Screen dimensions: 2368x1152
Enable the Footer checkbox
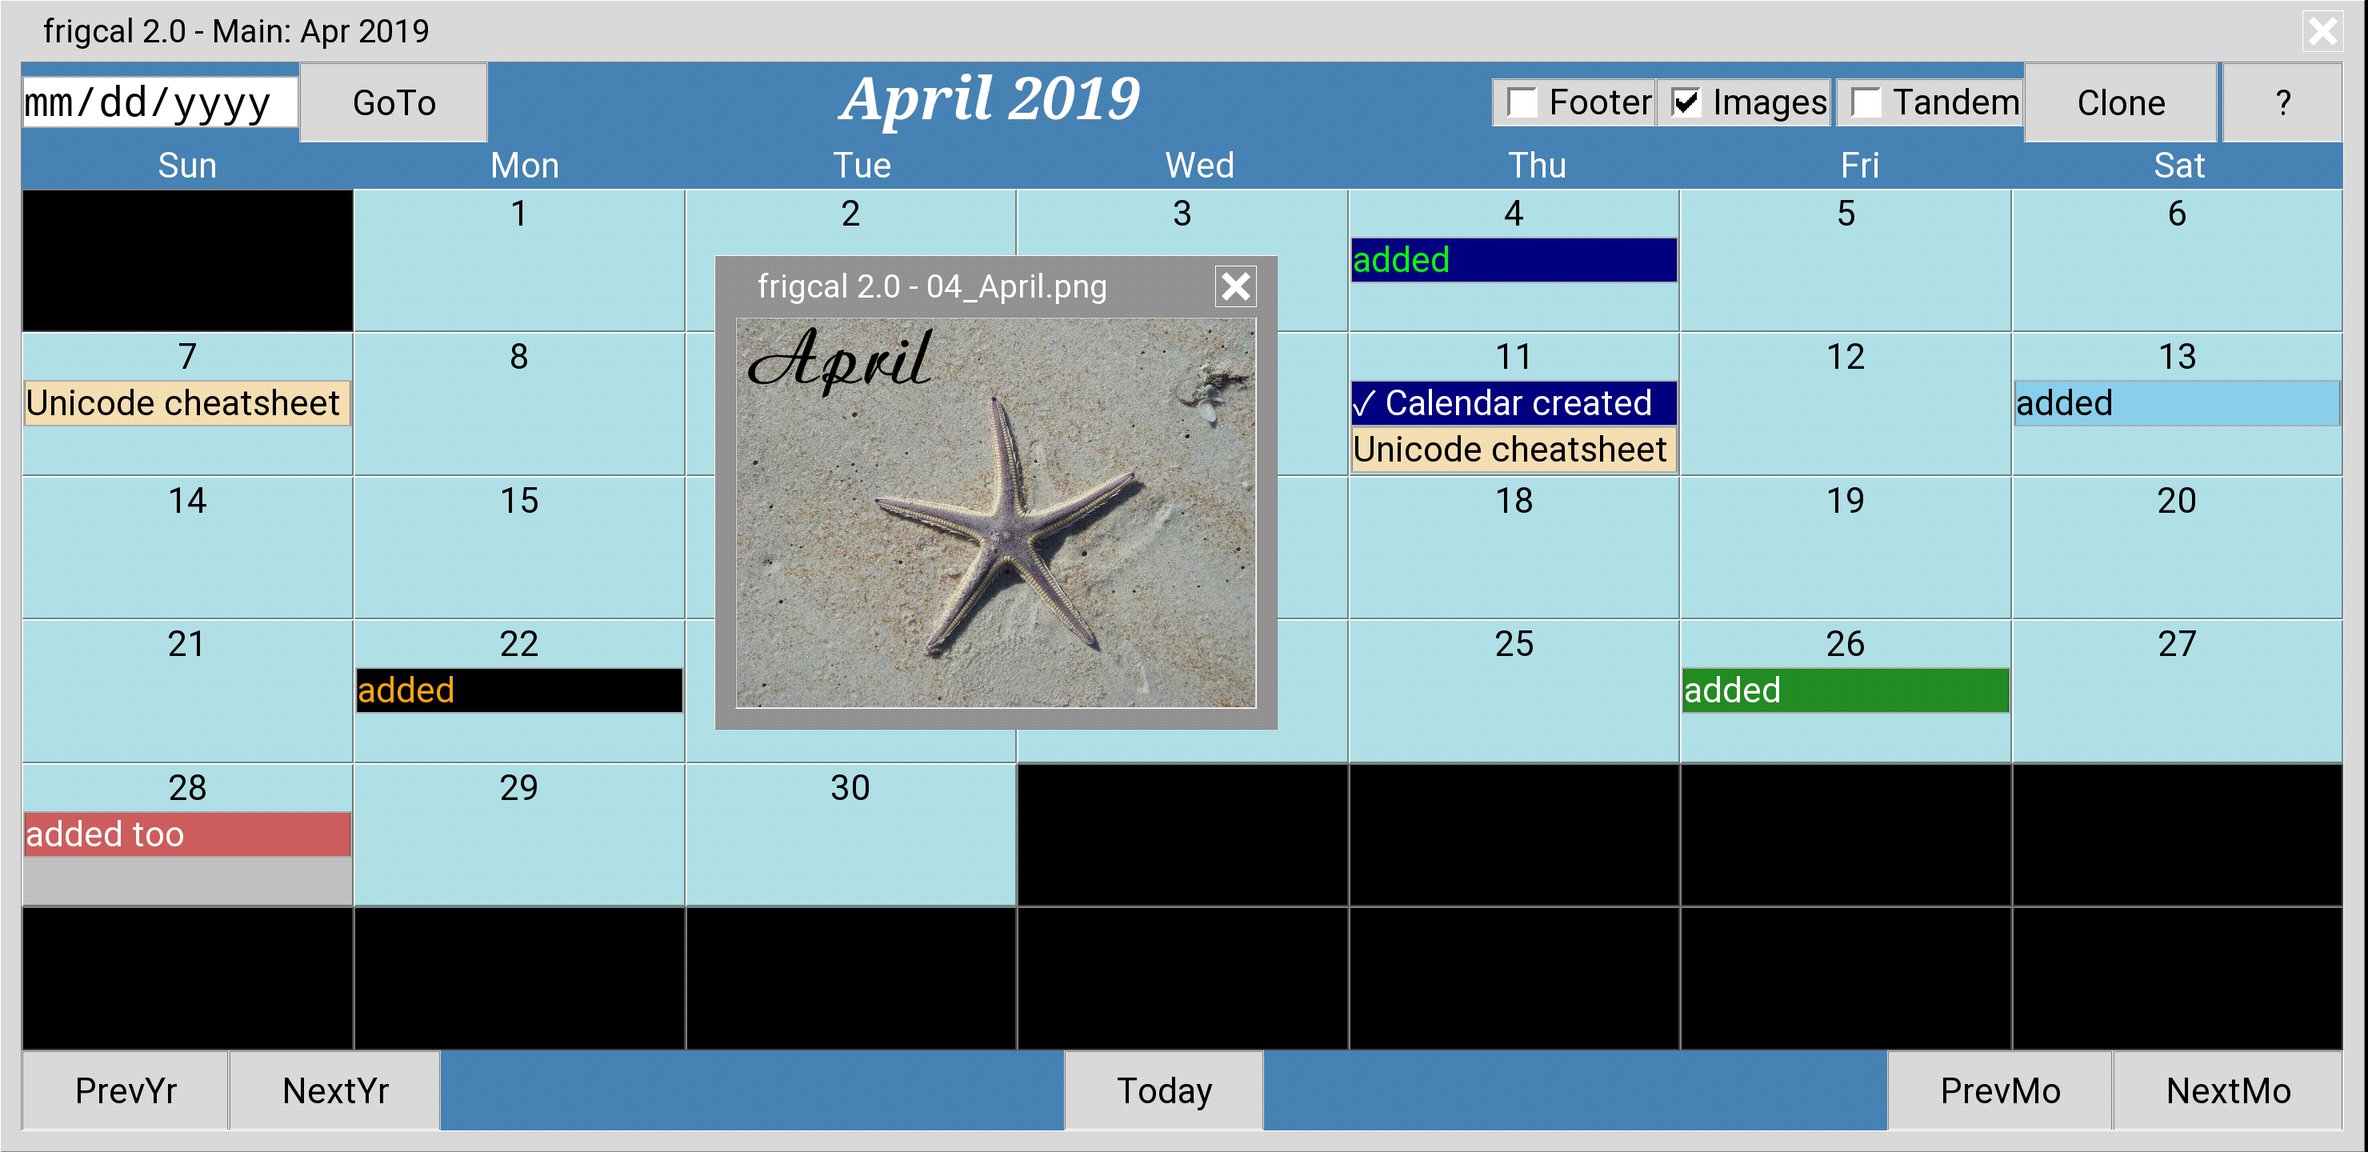(1523, 103)
